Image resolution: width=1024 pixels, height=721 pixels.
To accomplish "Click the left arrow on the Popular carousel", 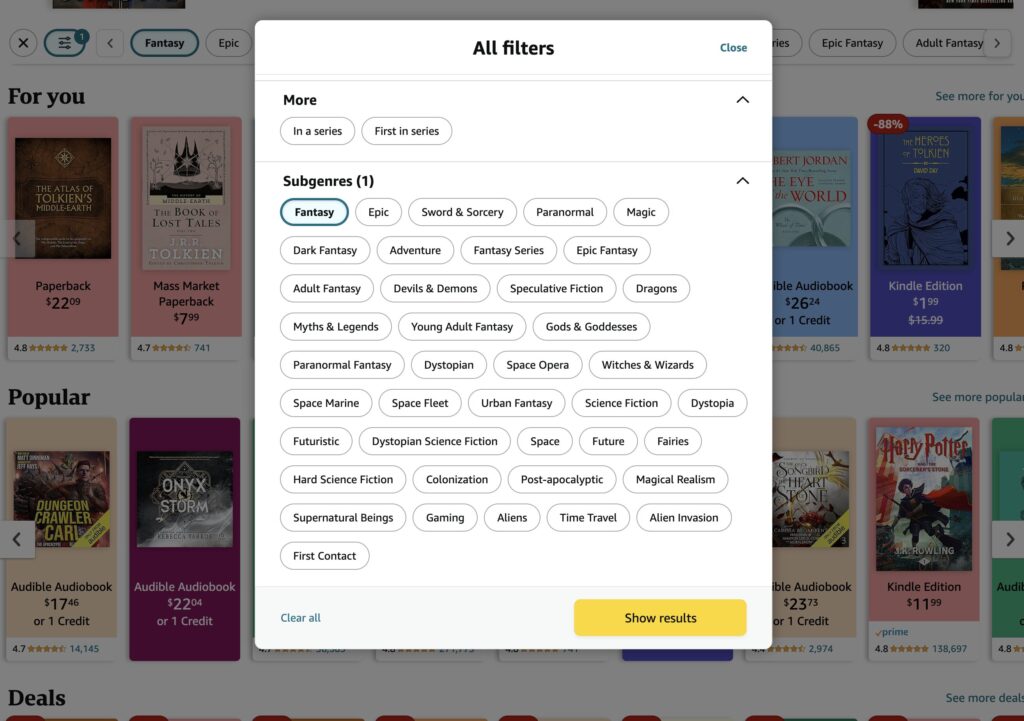I will [15, 538].
